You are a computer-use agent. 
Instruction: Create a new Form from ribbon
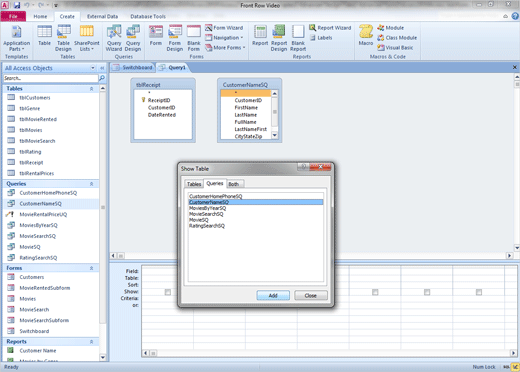pos(156,35)
